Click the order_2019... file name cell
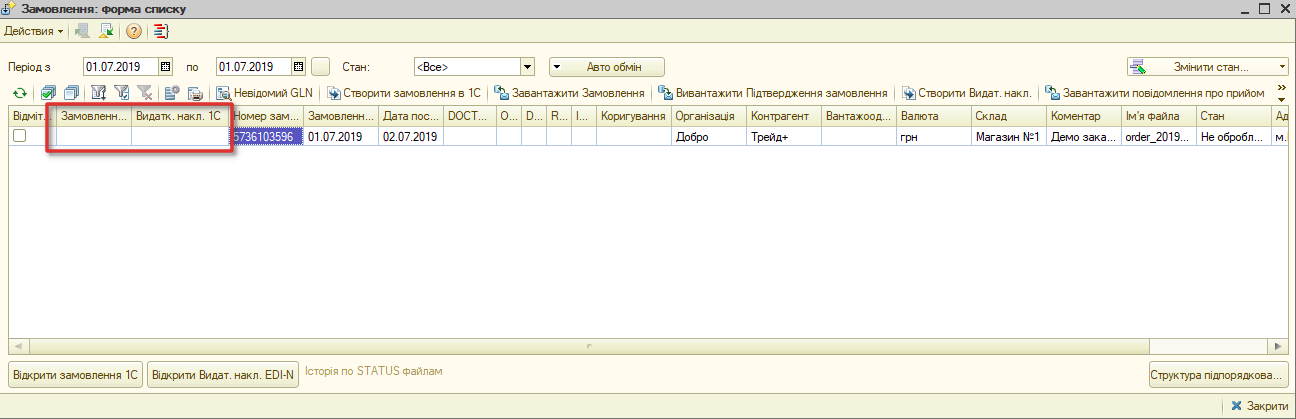Viewport: 1296px width, 419px height. 1159,137
